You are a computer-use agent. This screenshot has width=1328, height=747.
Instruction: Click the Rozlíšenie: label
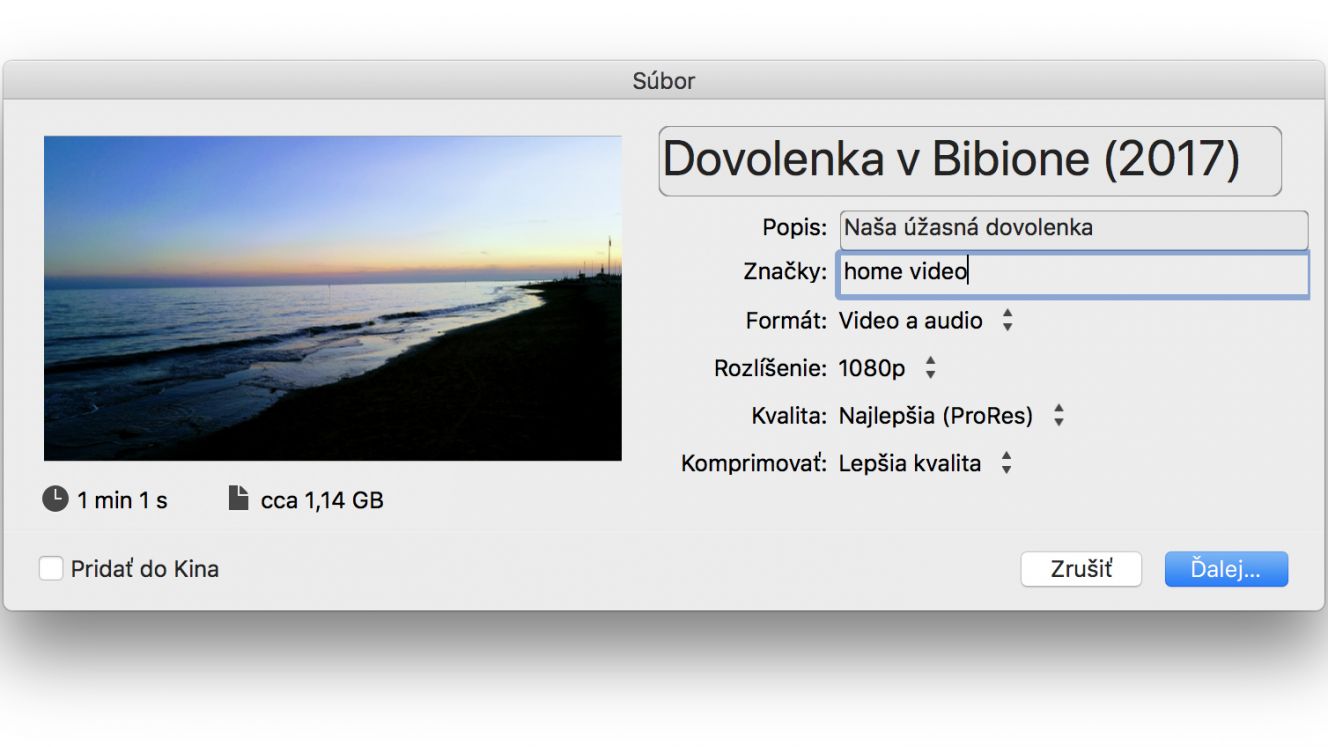click(x=770, y=368)
